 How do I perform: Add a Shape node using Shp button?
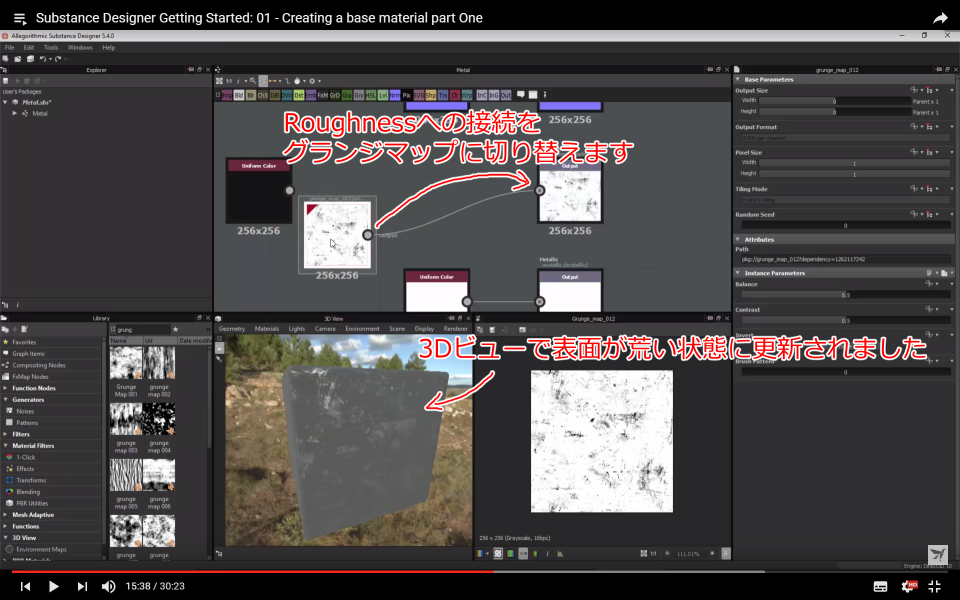tap(430, 95)
